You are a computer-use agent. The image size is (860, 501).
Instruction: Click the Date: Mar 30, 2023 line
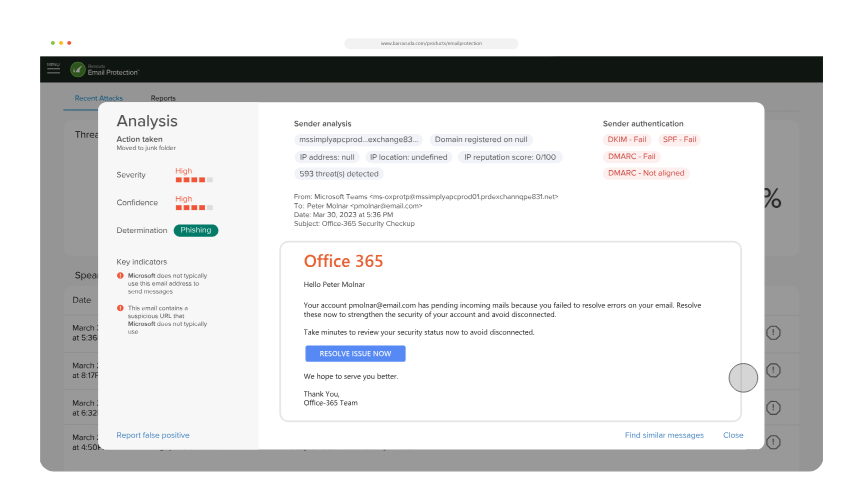[343, 215]
